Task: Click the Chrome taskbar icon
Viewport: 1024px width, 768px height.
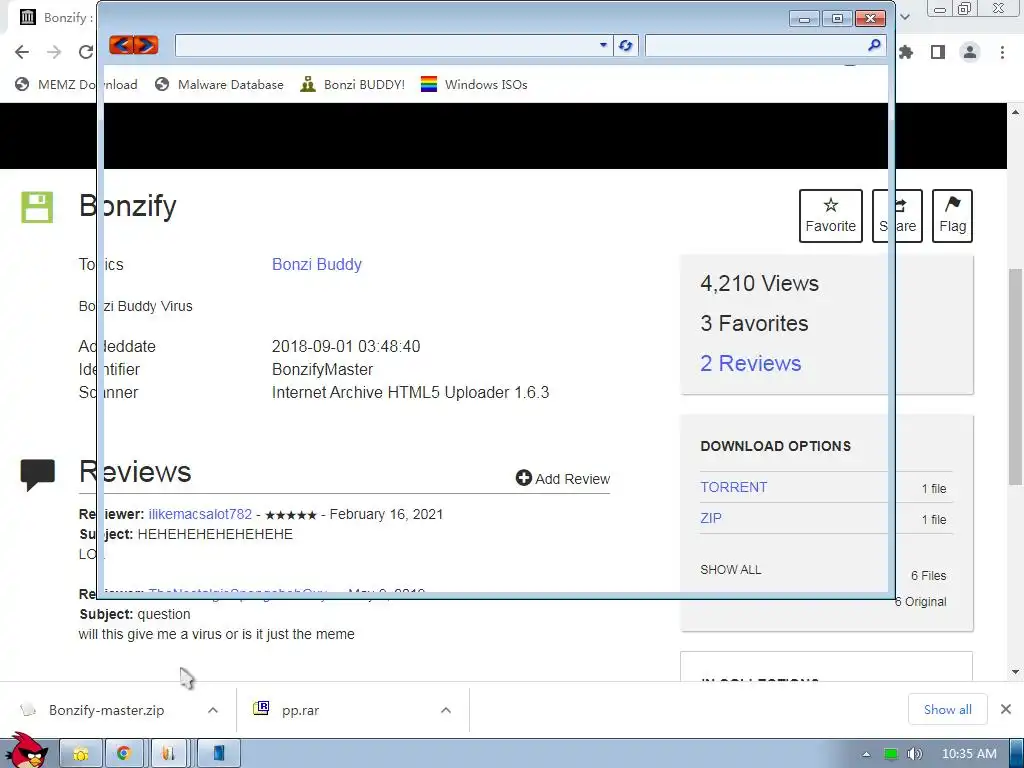Action: (x=124, y=754)
